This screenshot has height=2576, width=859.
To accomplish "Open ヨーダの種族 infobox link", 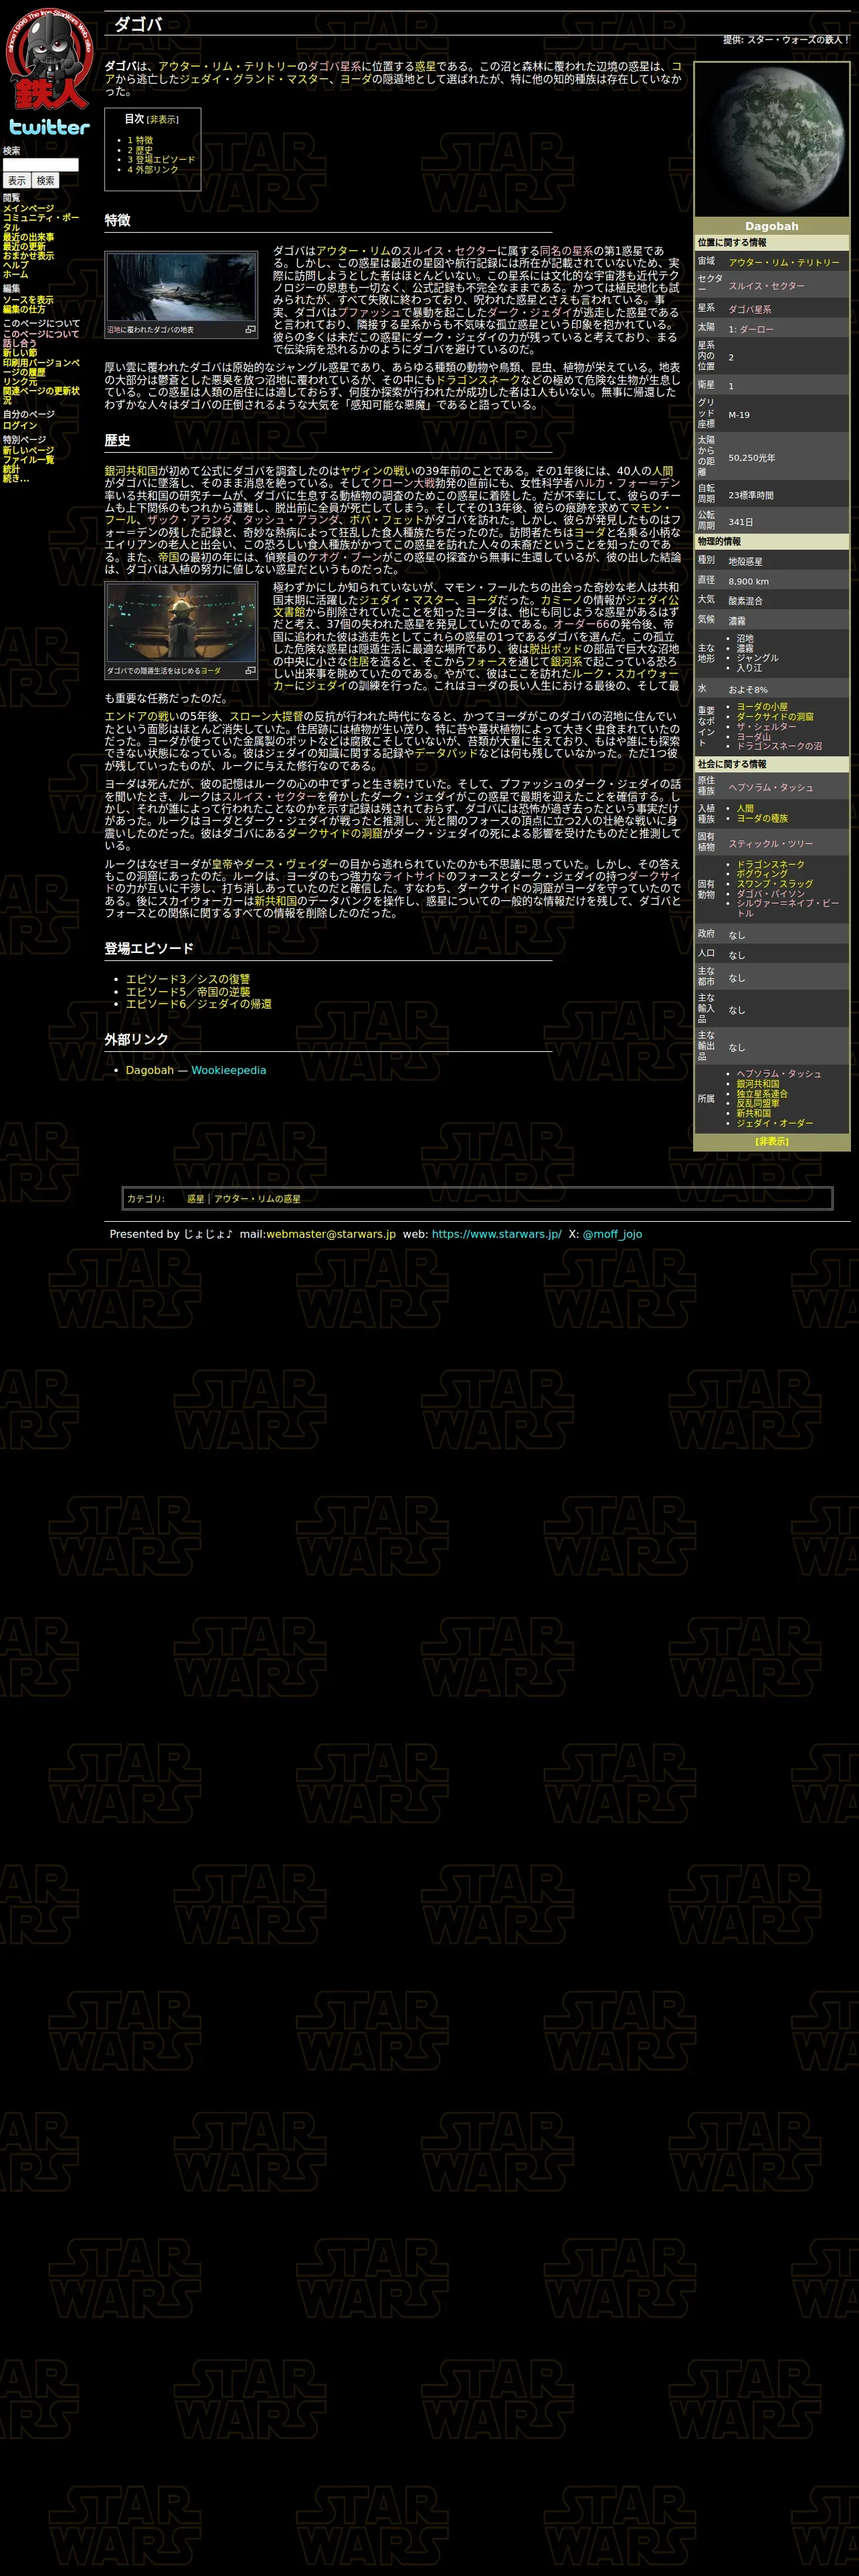I will pyautogui.click(x=762, y=818).
